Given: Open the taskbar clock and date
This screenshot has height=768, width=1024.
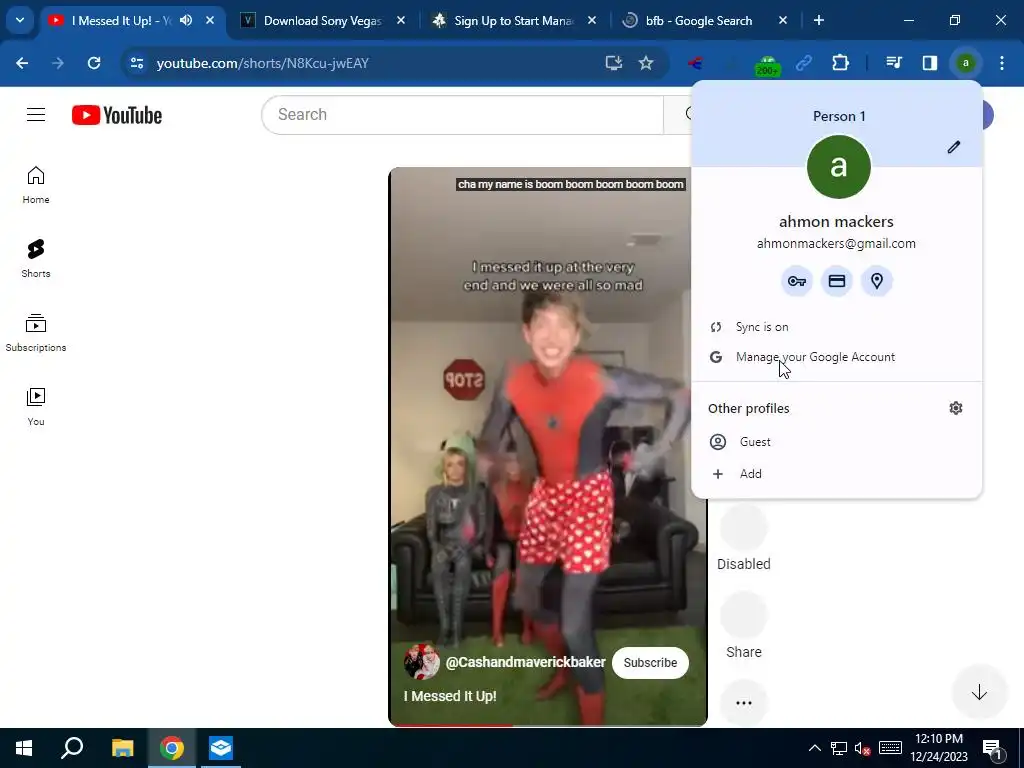Looking at the screenshot, I should click(939, 748).
